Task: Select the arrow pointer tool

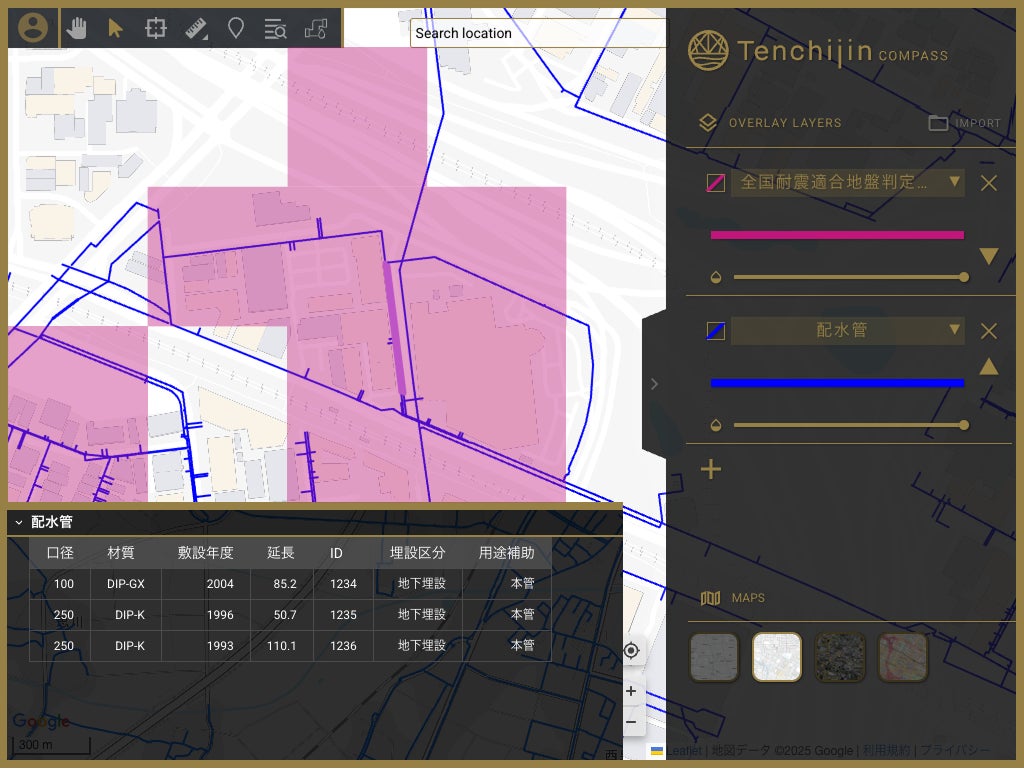Action: [x=115, y=28]
